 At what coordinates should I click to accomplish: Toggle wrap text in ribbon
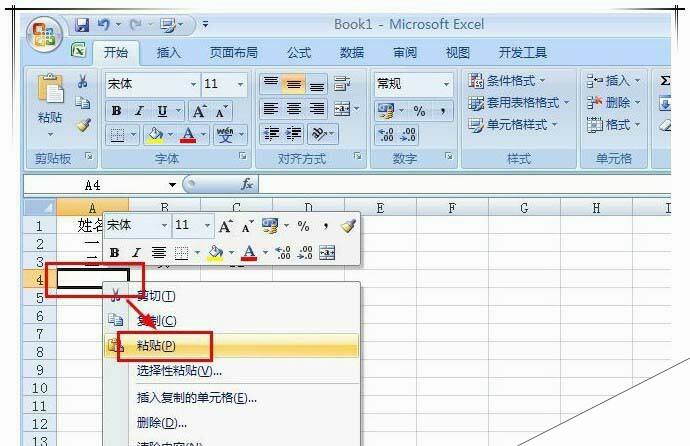point(342,84)
